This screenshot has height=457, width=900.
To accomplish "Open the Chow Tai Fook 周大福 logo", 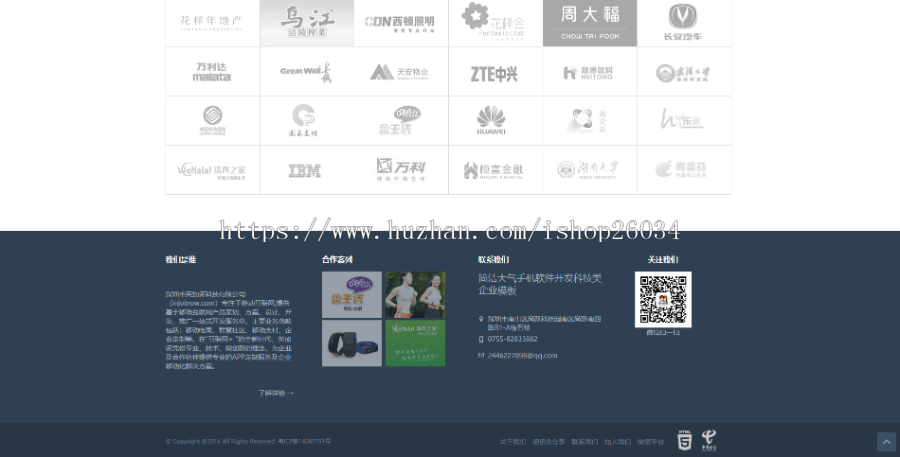I will click(x=590, y=23).
